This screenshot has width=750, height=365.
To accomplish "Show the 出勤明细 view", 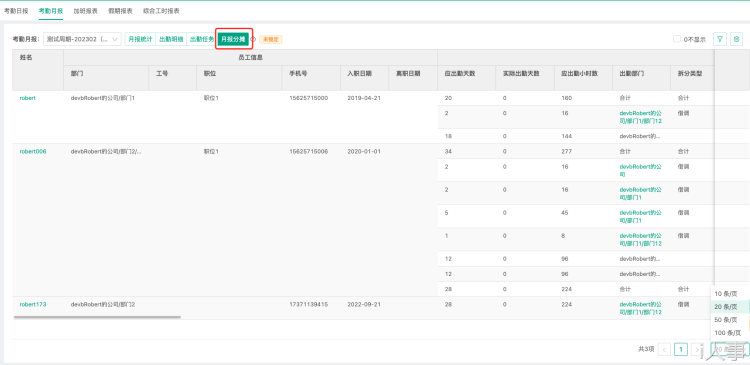I will [x=171, y=39].
